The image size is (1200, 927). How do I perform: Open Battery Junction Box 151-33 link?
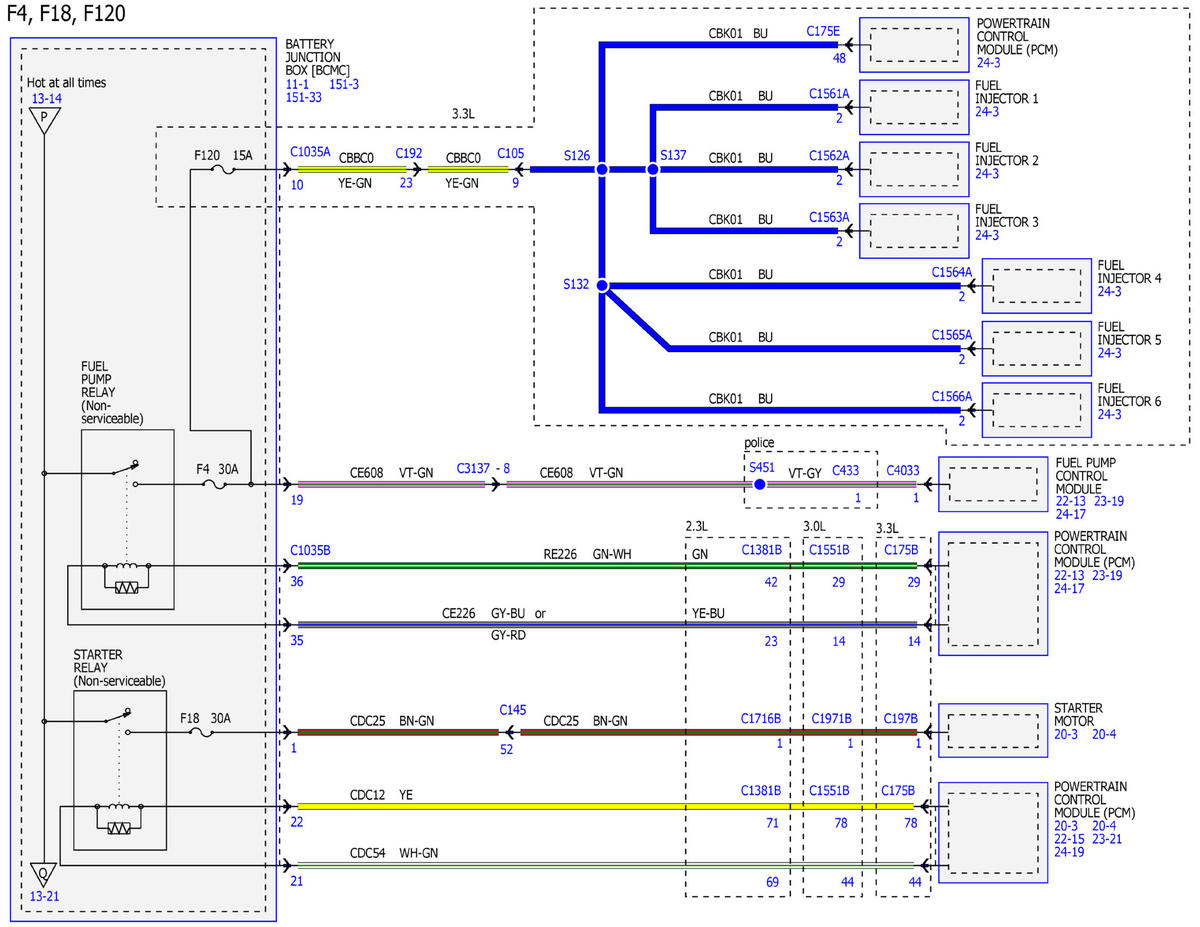tap(304, 98)
